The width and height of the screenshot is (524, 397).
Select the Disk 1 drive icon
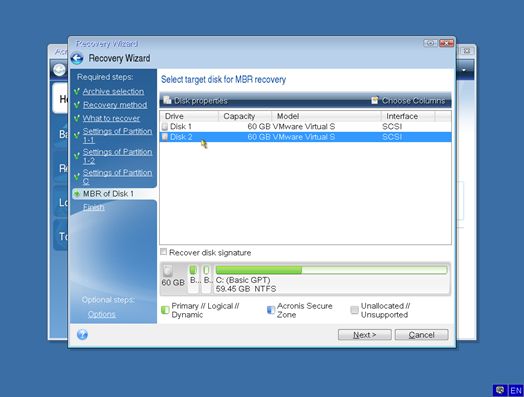click(165, 127)
